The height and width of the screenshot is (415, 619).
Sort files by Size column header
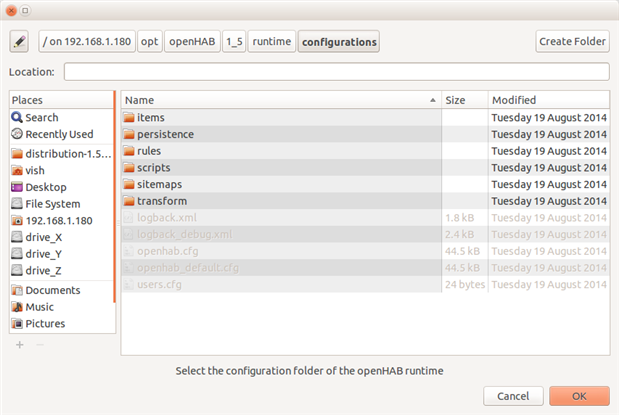tap(465, 100)
